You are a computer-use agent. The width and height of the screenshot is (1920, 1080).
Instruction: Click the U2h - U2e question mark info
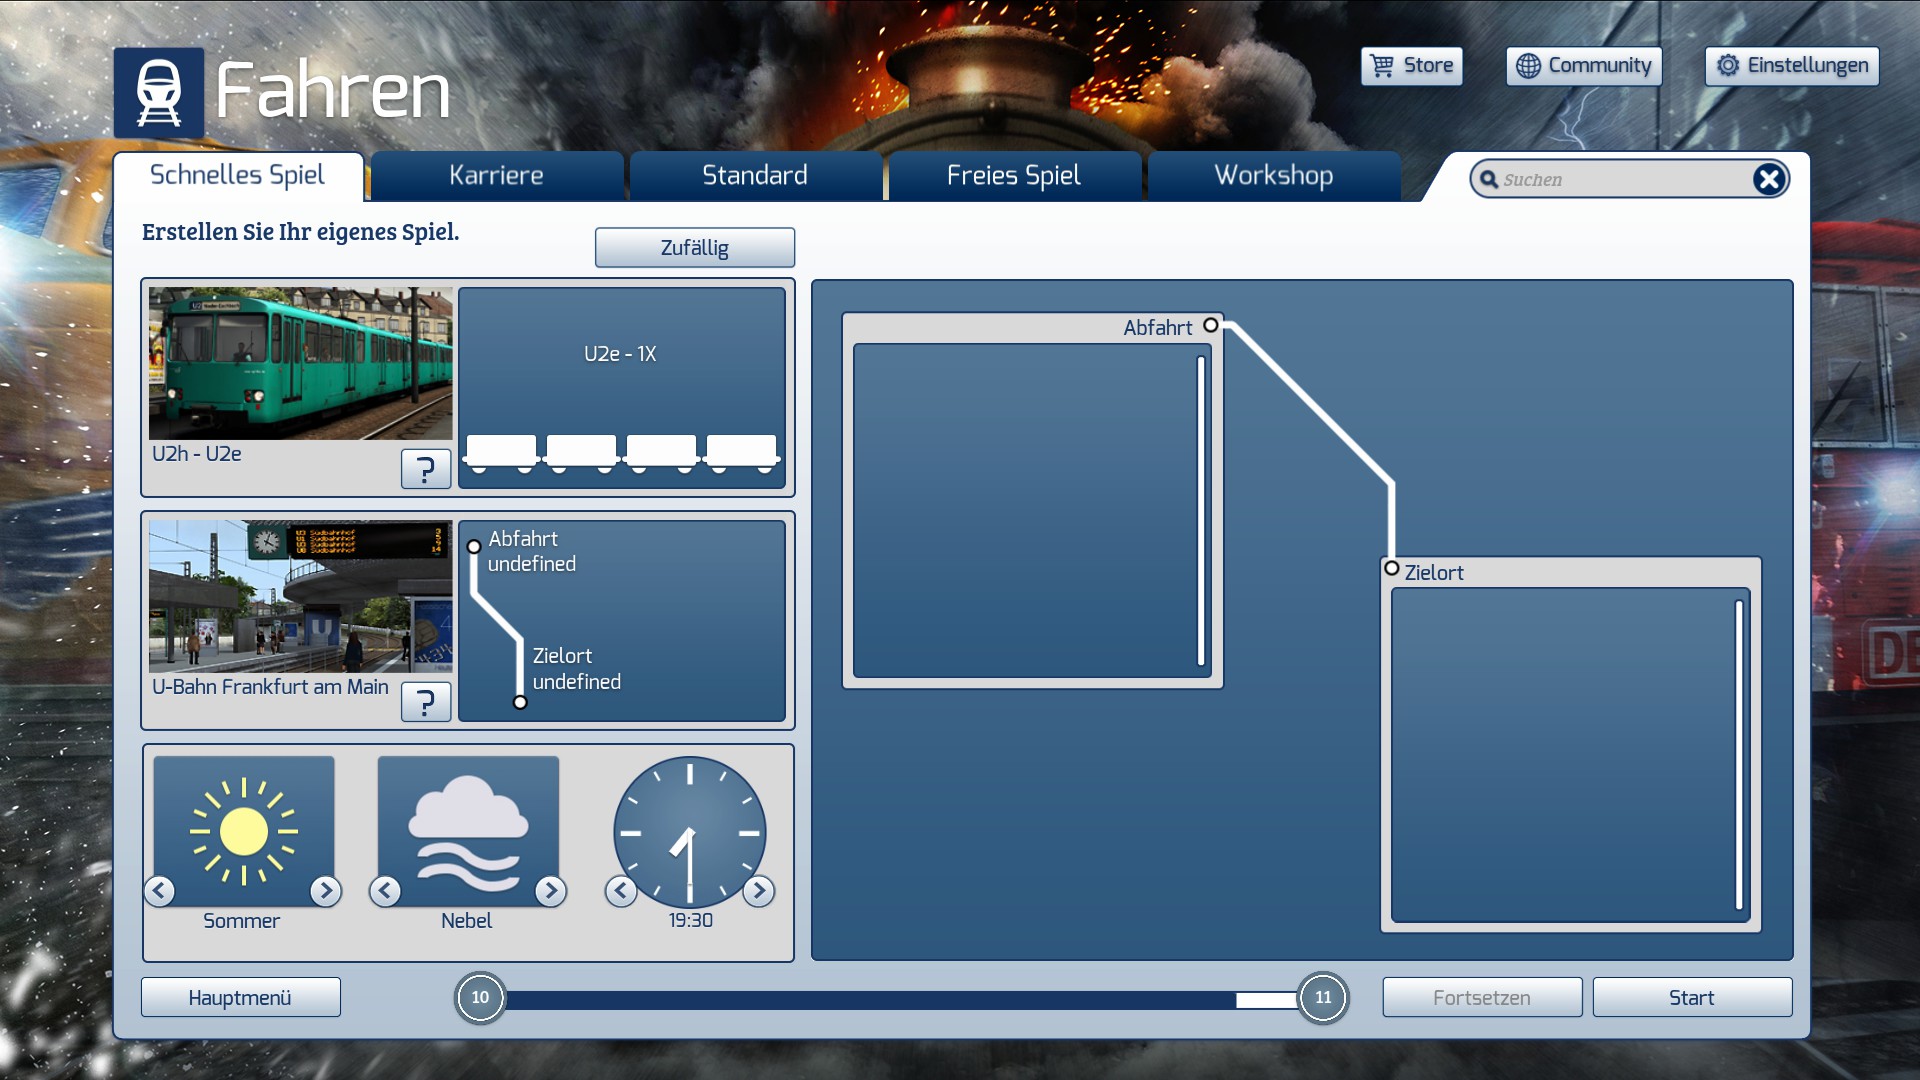(x=425, y=468)
